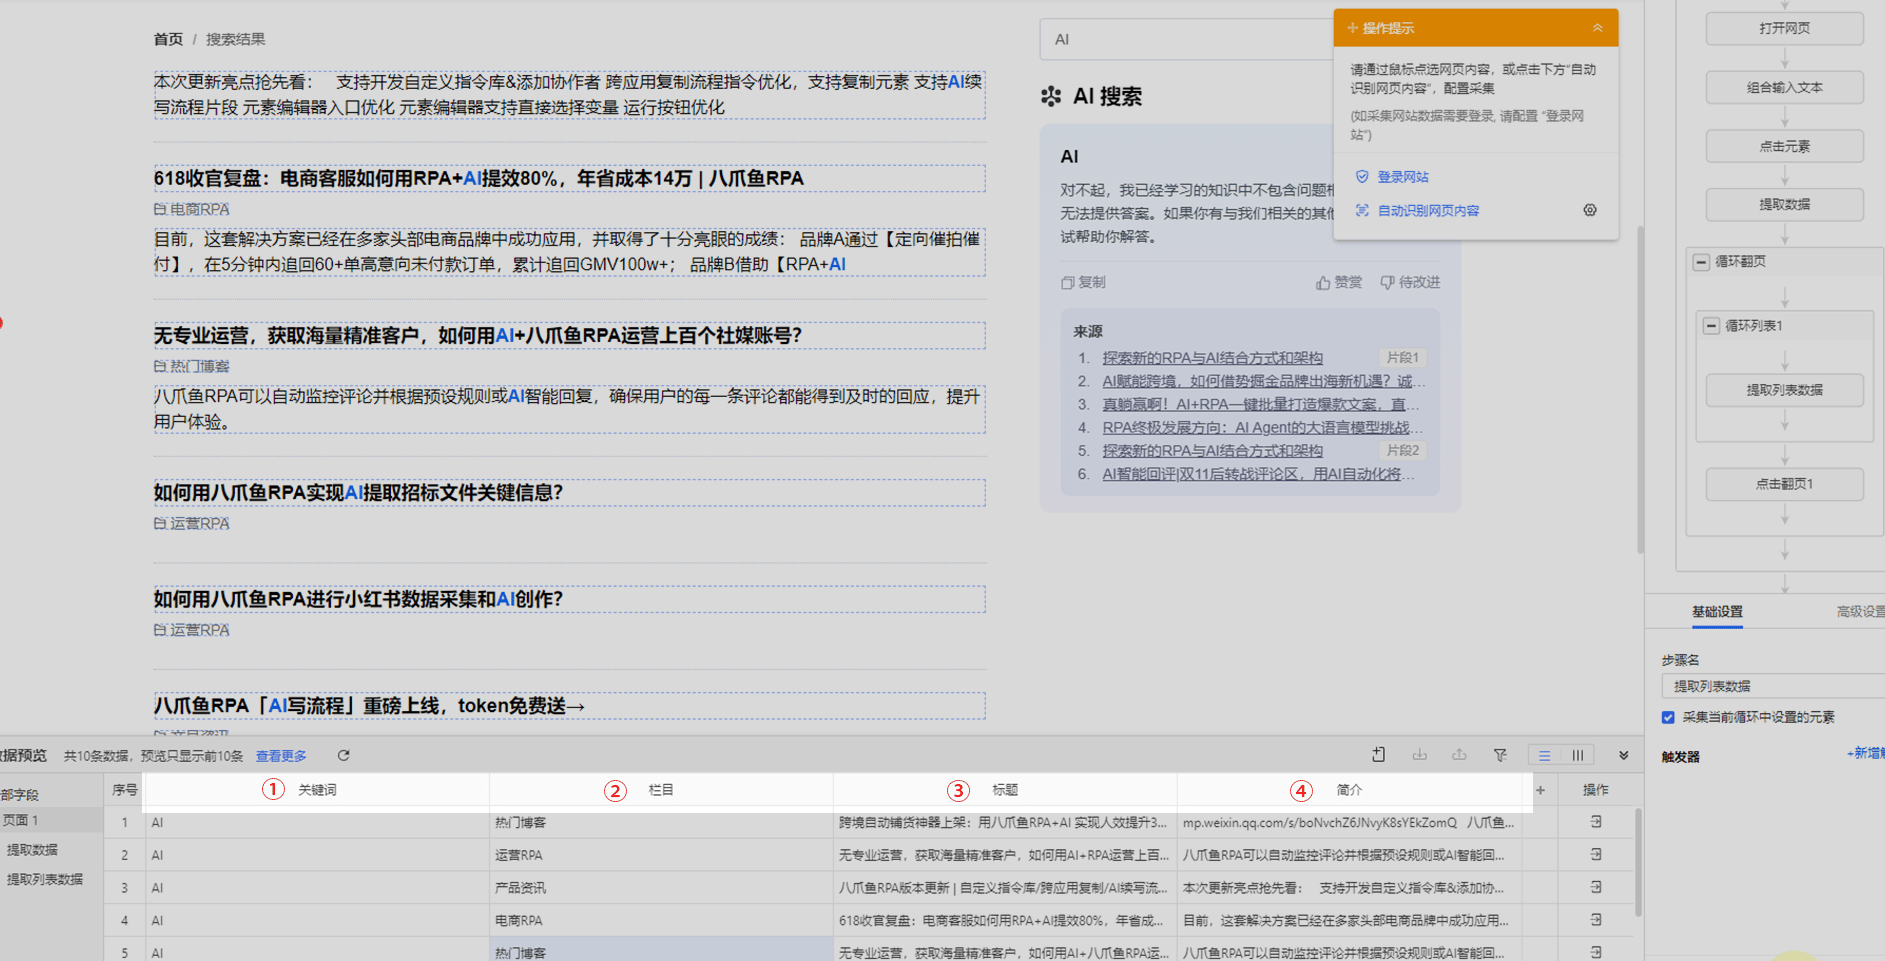The width and height of the screenshot is (1885, 961).
Task: Open article 如何用八爪鱼RPA实现AI提取招标文件关键信息
Action: point(358,493)
